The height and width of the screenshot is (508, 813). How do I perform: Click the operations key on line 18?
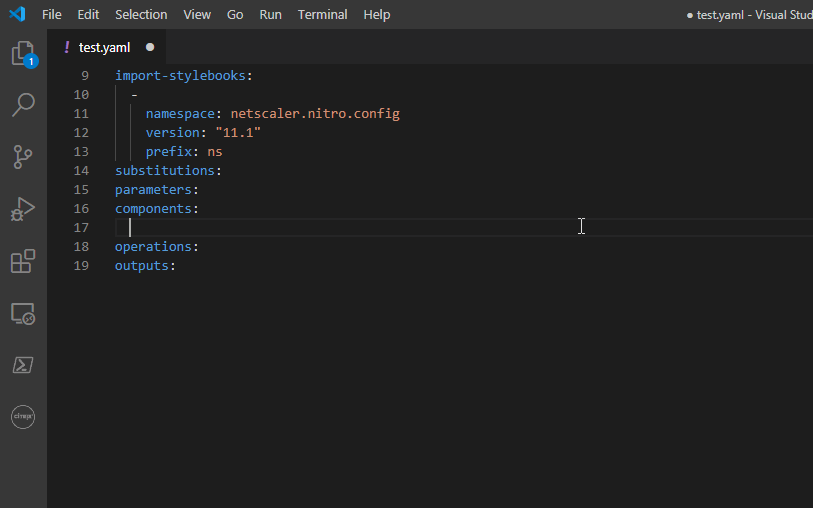coord(153,247)
